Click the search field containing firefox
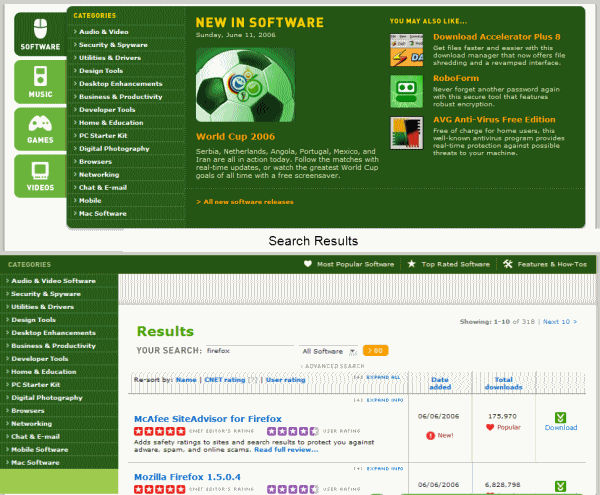Image resolution: width=600 pixels, height=495 pixels. [x=249, y=350]
